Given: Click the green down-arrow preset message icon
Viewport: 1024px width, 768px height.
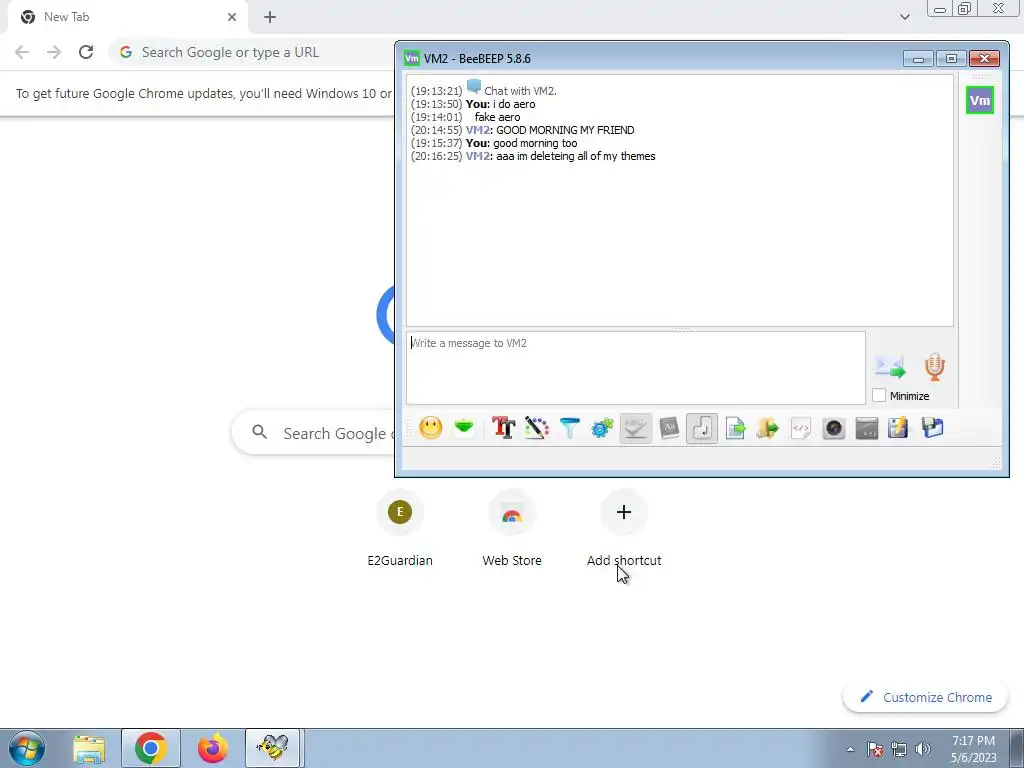Looking at the screenshot, I should (464, 428).
